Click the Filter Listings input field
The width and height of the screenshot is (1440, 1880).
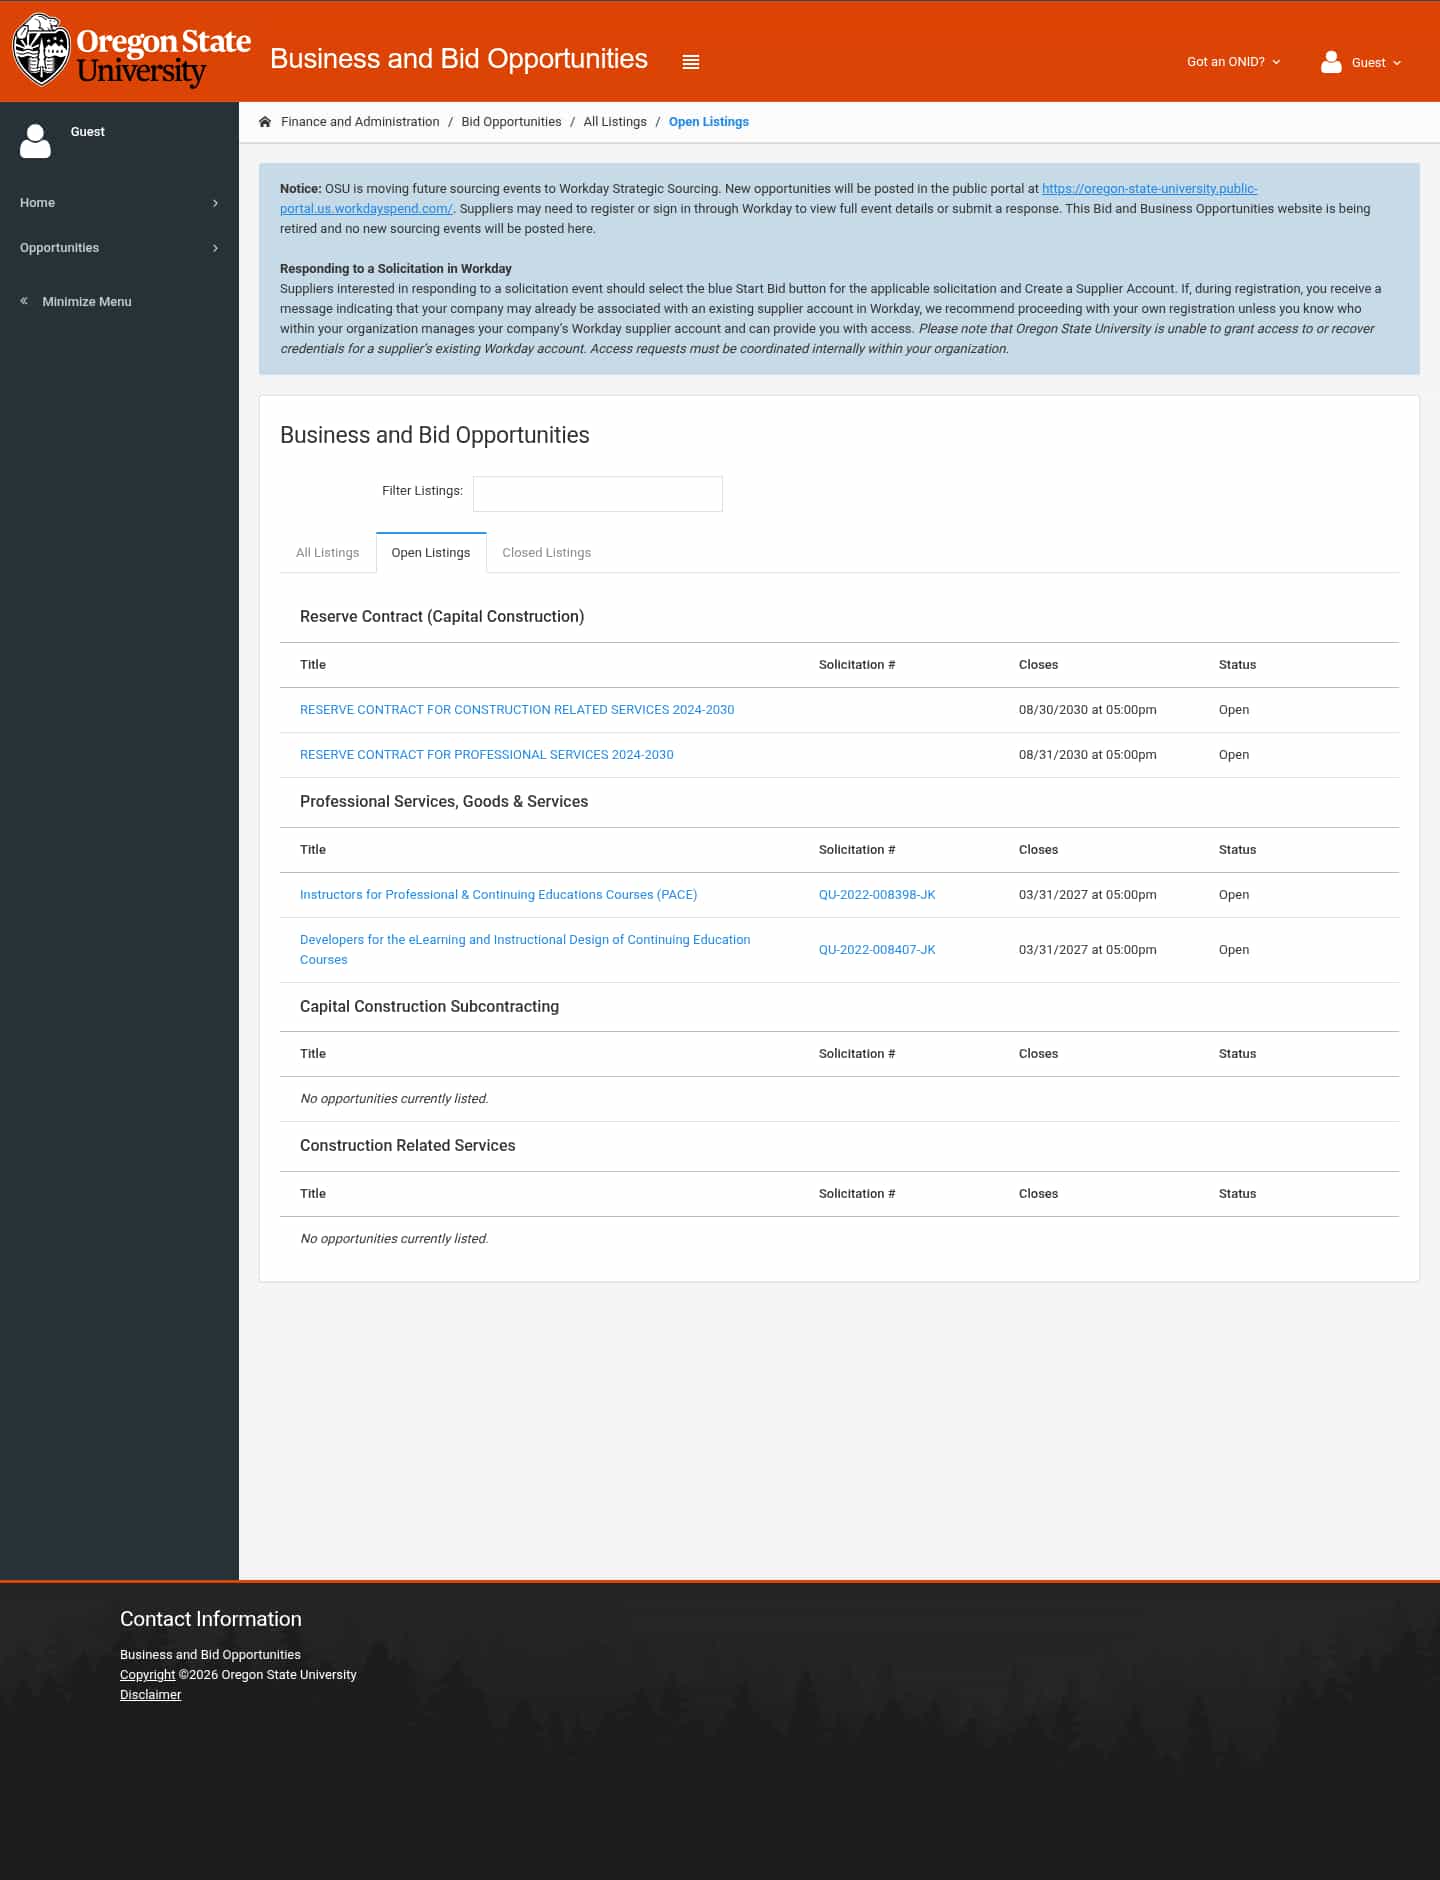pos(598,494)
